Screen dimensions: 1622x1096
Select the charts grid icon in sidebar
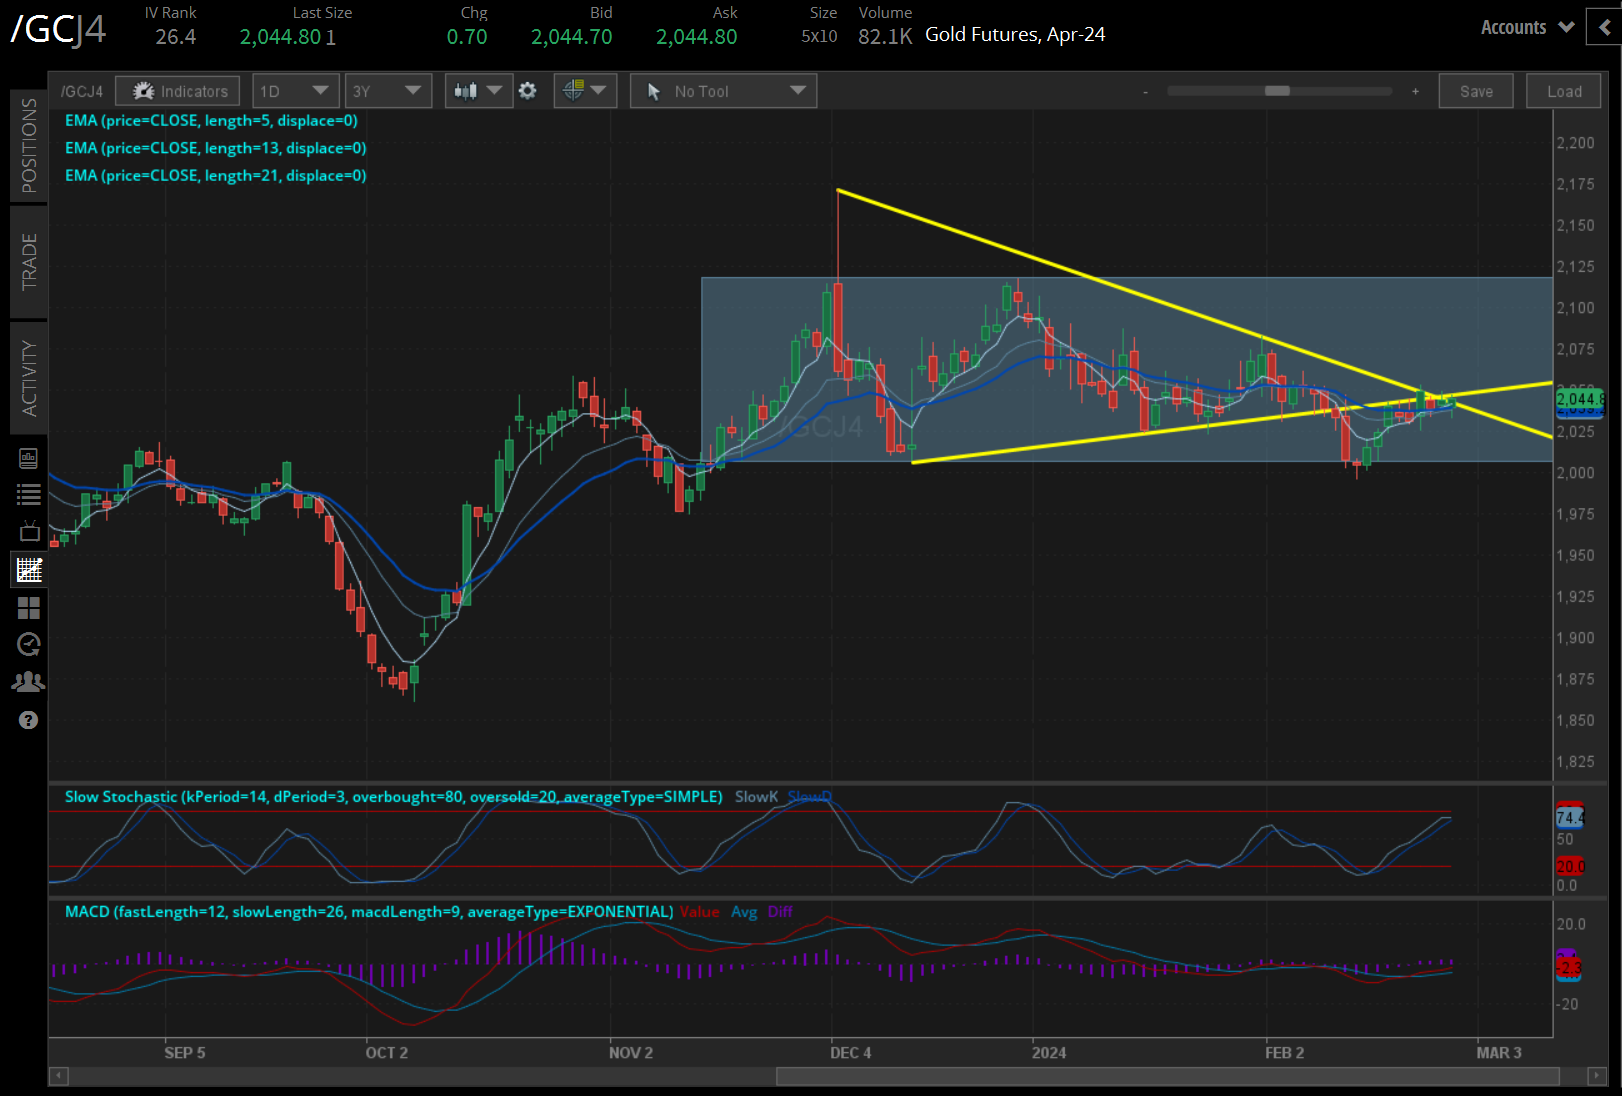pyautogui.click(x=29, y=570)
